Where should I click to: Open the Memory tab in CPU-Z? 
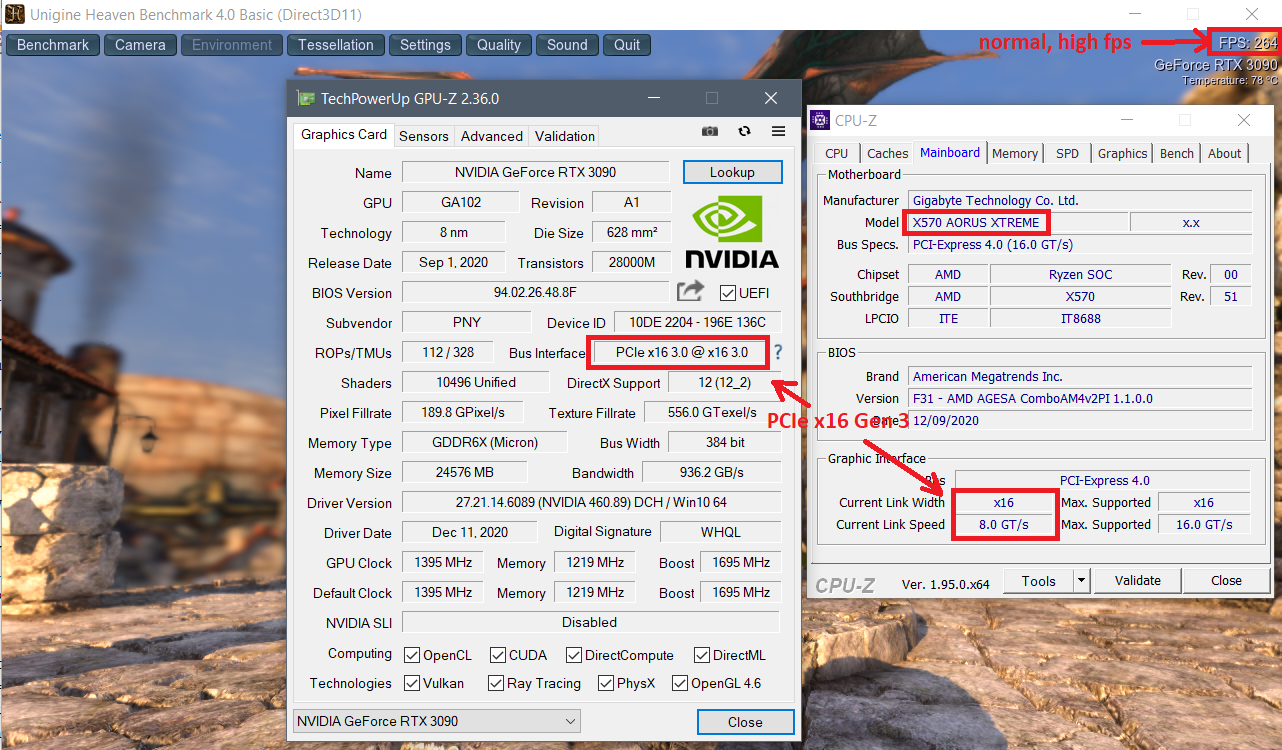coord(1014,153)
